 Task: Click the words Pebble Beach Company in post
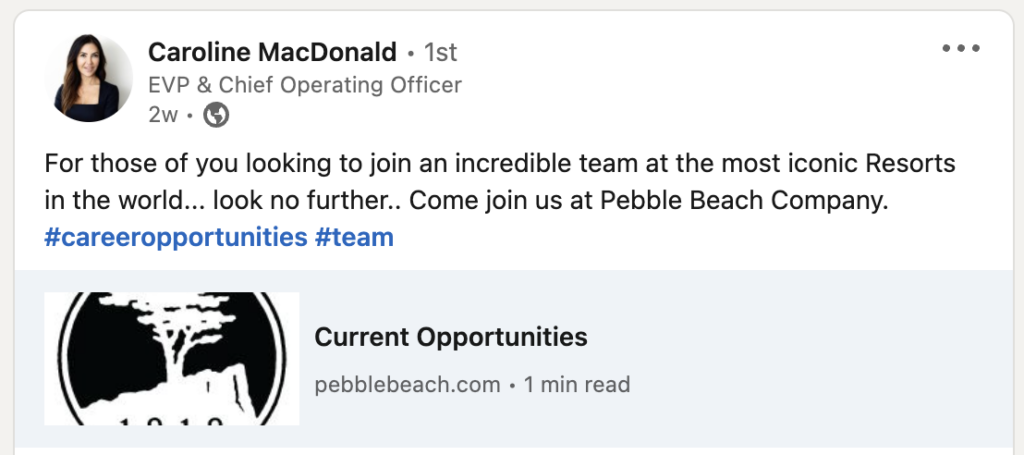tap(743, 199)
